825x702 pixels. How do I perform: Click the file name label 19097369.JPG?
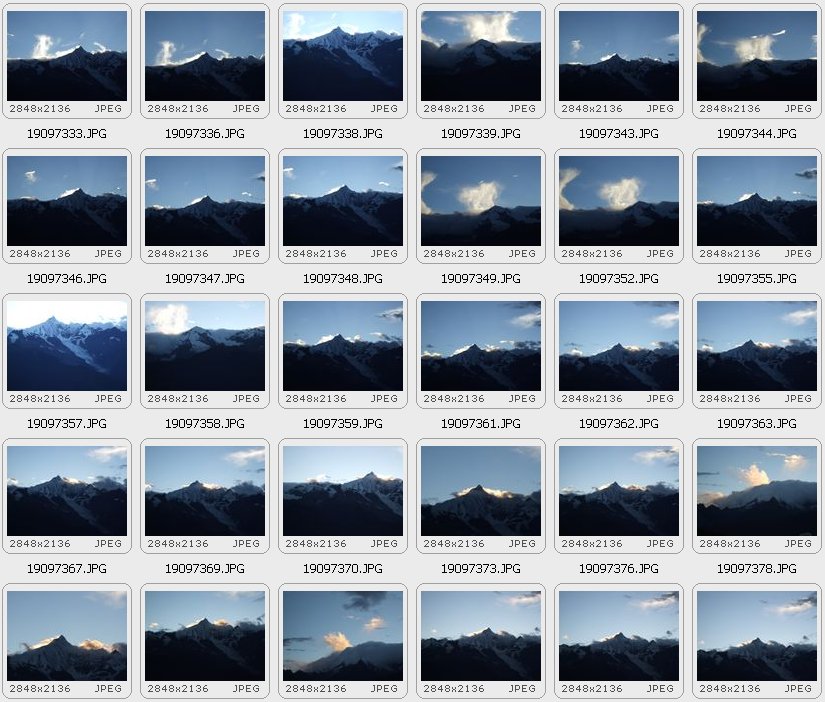[x=205, y=568]
